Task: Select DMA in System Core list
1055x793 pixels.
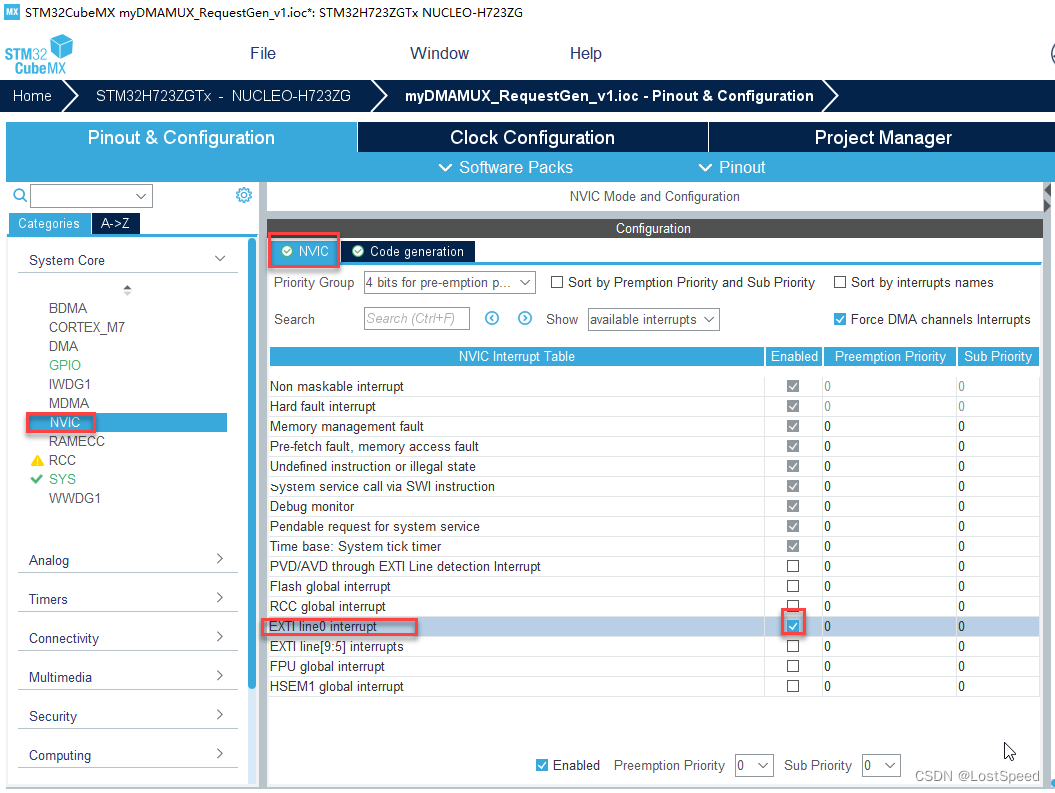Action: [63, 346]
